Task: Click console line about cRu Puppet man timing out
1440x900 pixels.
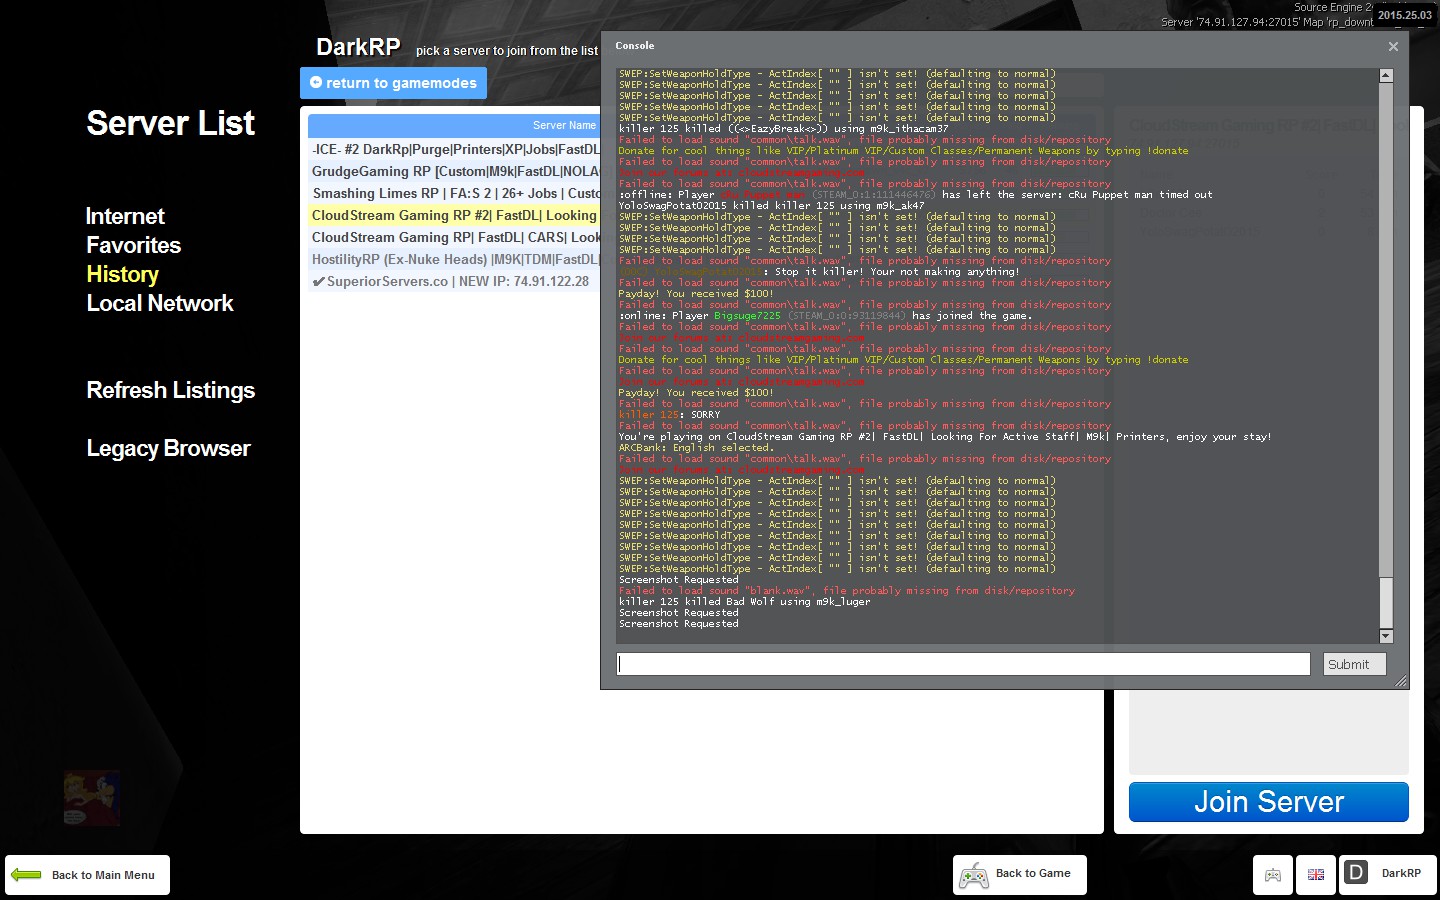Action: tap(915, 195)
